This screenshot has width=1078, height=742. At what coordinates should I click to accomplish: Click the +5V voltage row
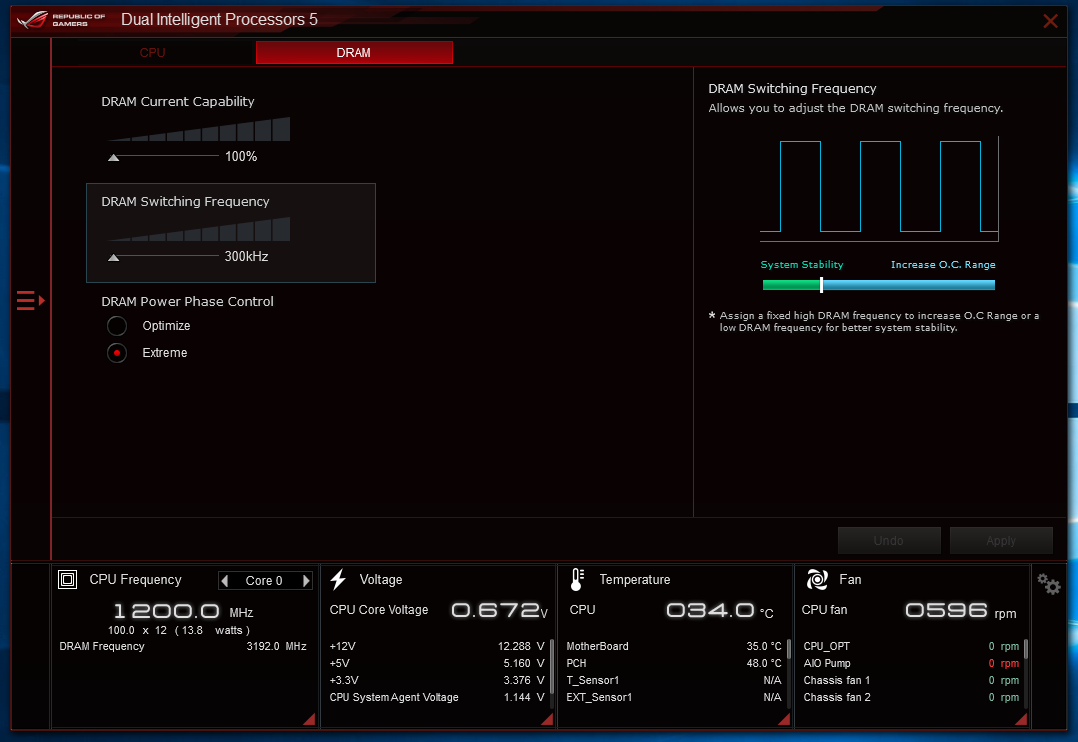pos(437,664)
